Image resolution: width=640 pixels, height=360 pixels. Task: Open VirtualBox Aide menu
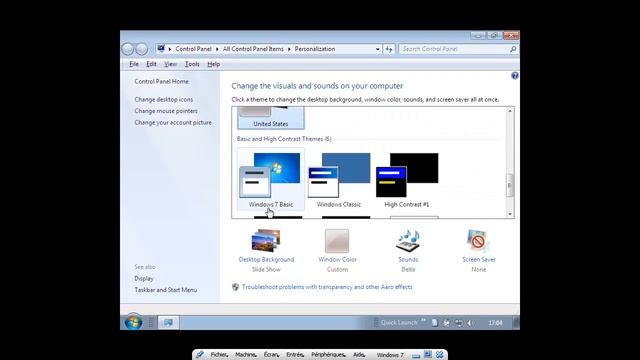coord(359,355)
